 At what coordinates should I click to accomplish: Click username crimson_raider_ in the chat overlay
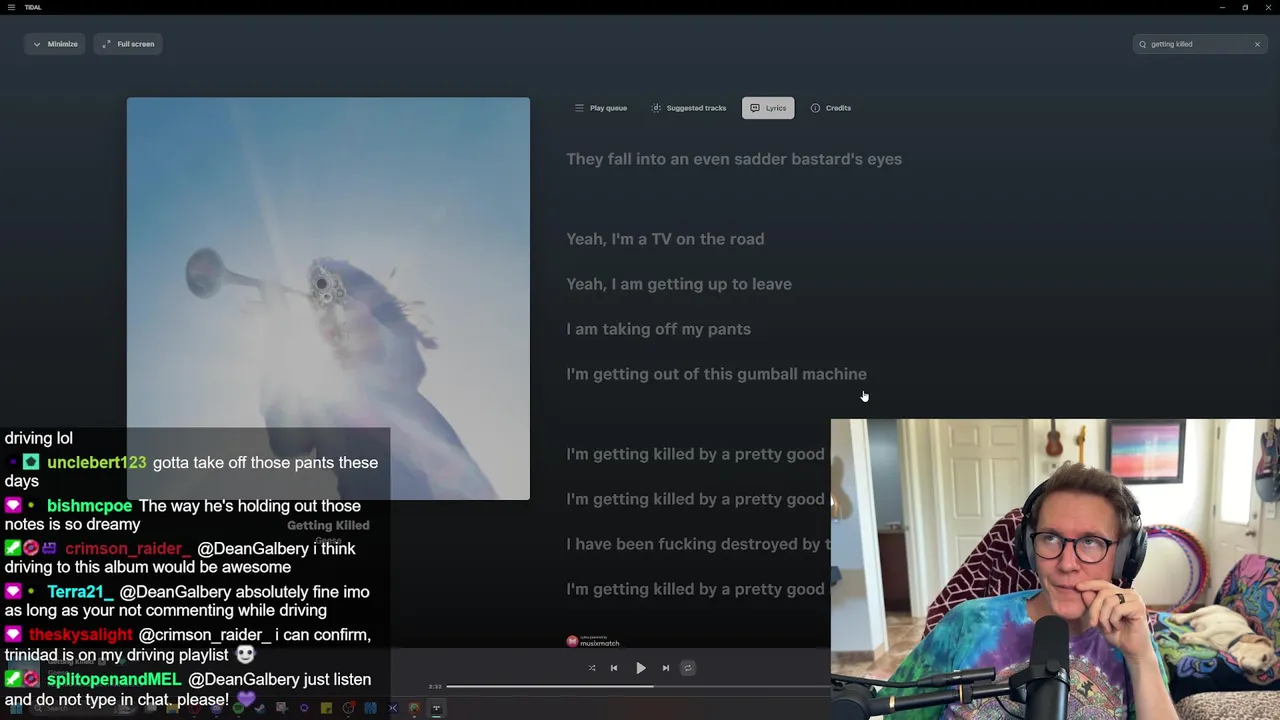pyautogui.click(x=128, y=549)
